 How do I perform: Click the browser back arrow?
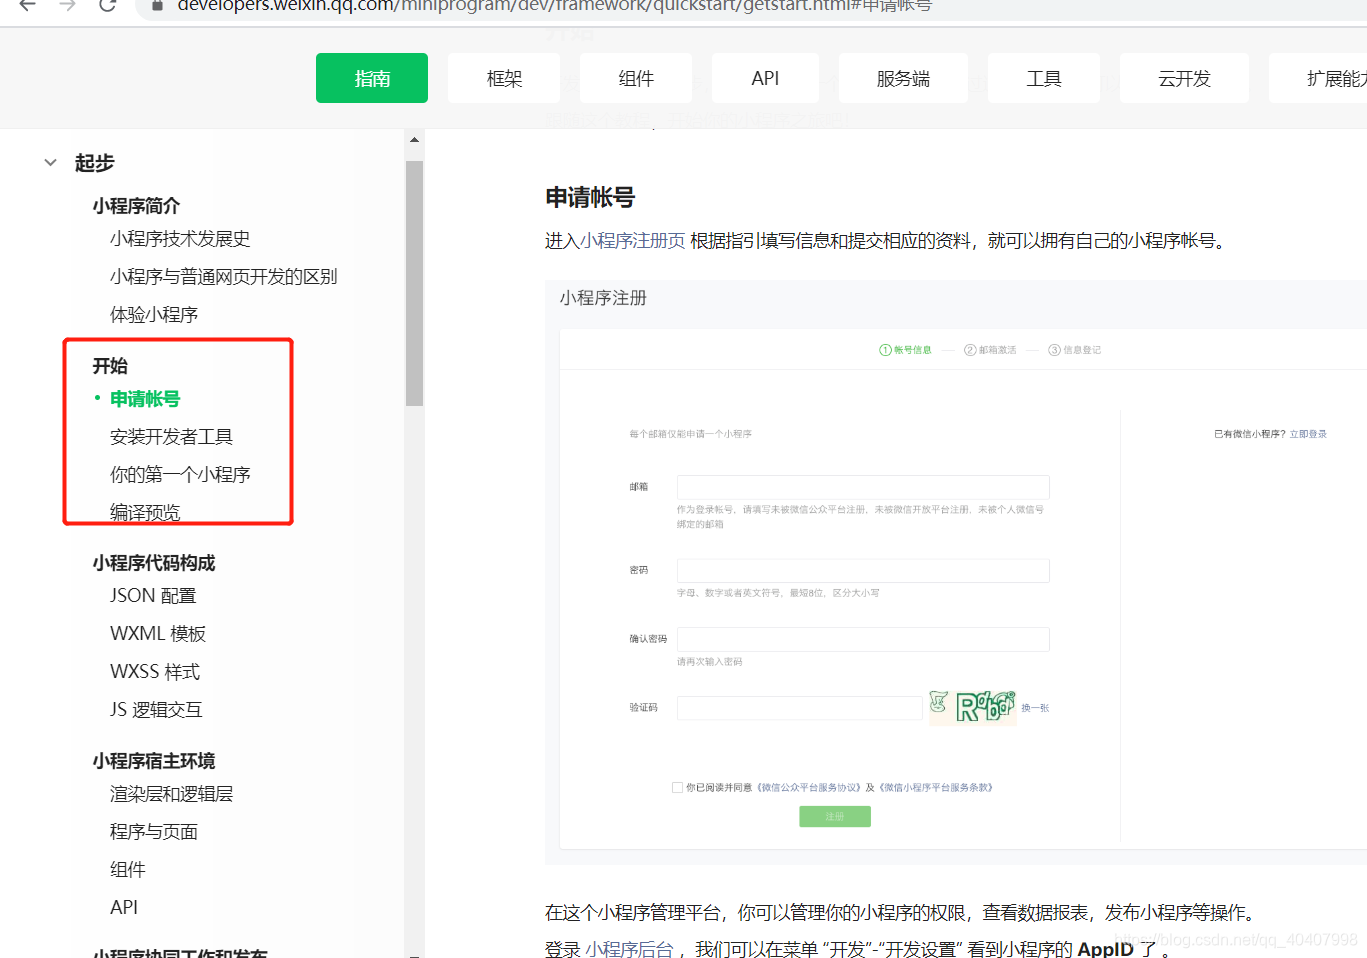(x=27, y=7)
